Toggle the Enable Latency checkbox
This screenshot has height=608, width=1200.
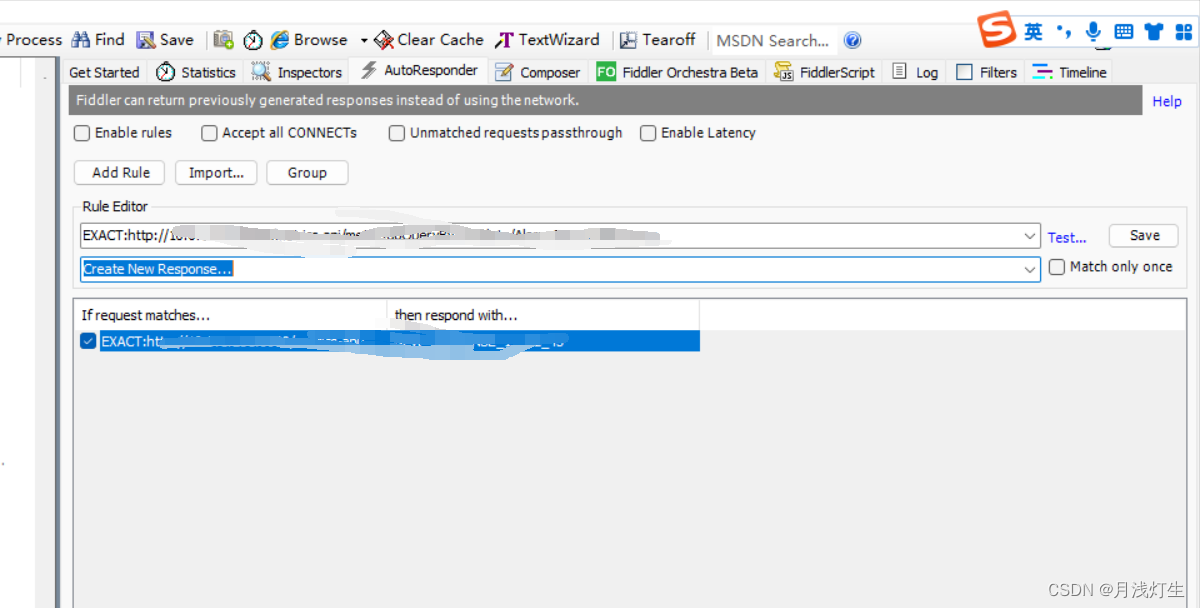pos(648,133)
